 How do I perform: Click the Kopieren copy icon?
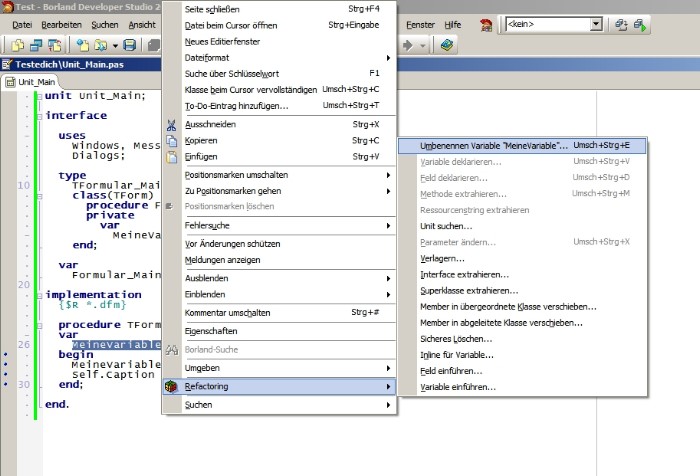click(171, 141)
